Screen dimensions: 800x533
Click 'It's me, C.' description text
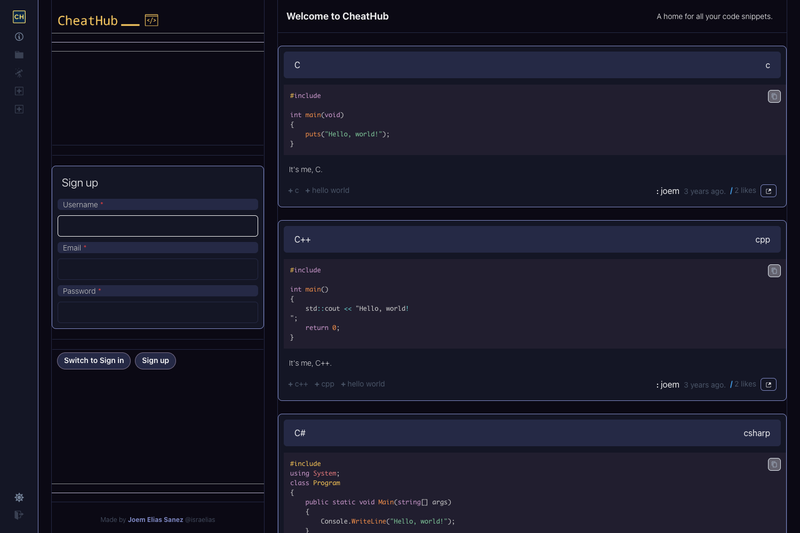(x=305, y=170)
